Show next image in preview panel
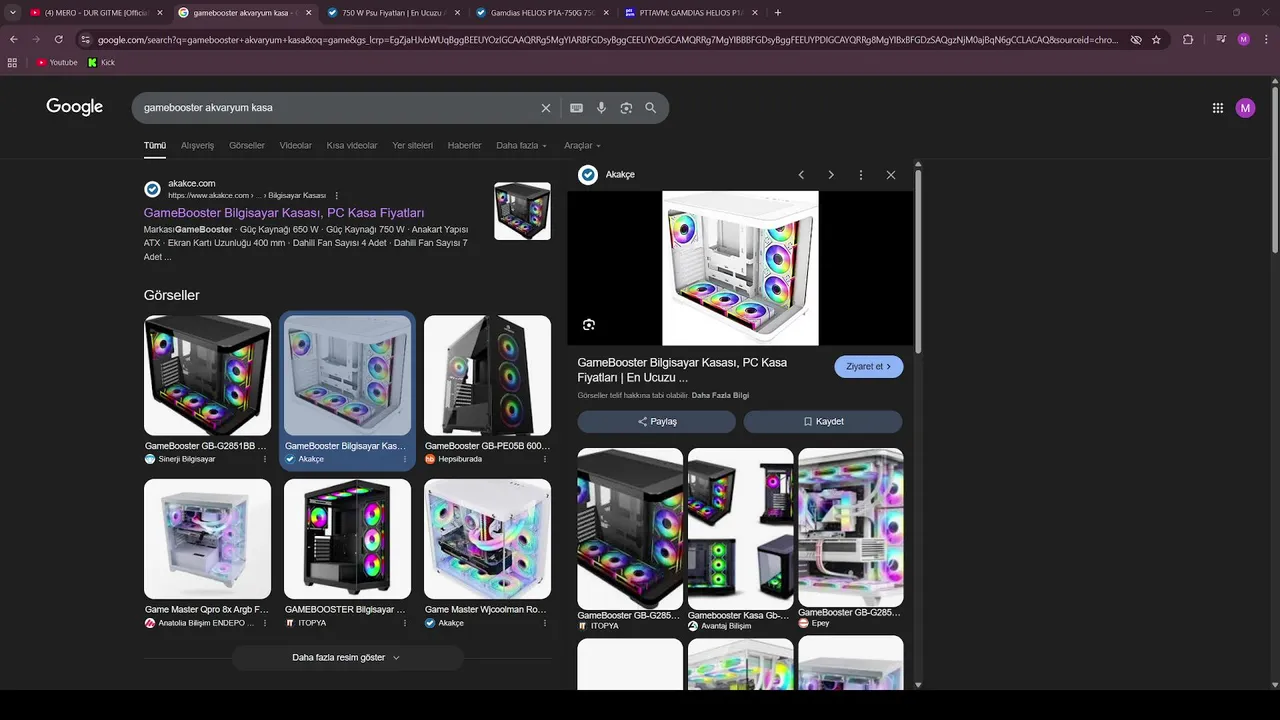 (x=831, y=175)
